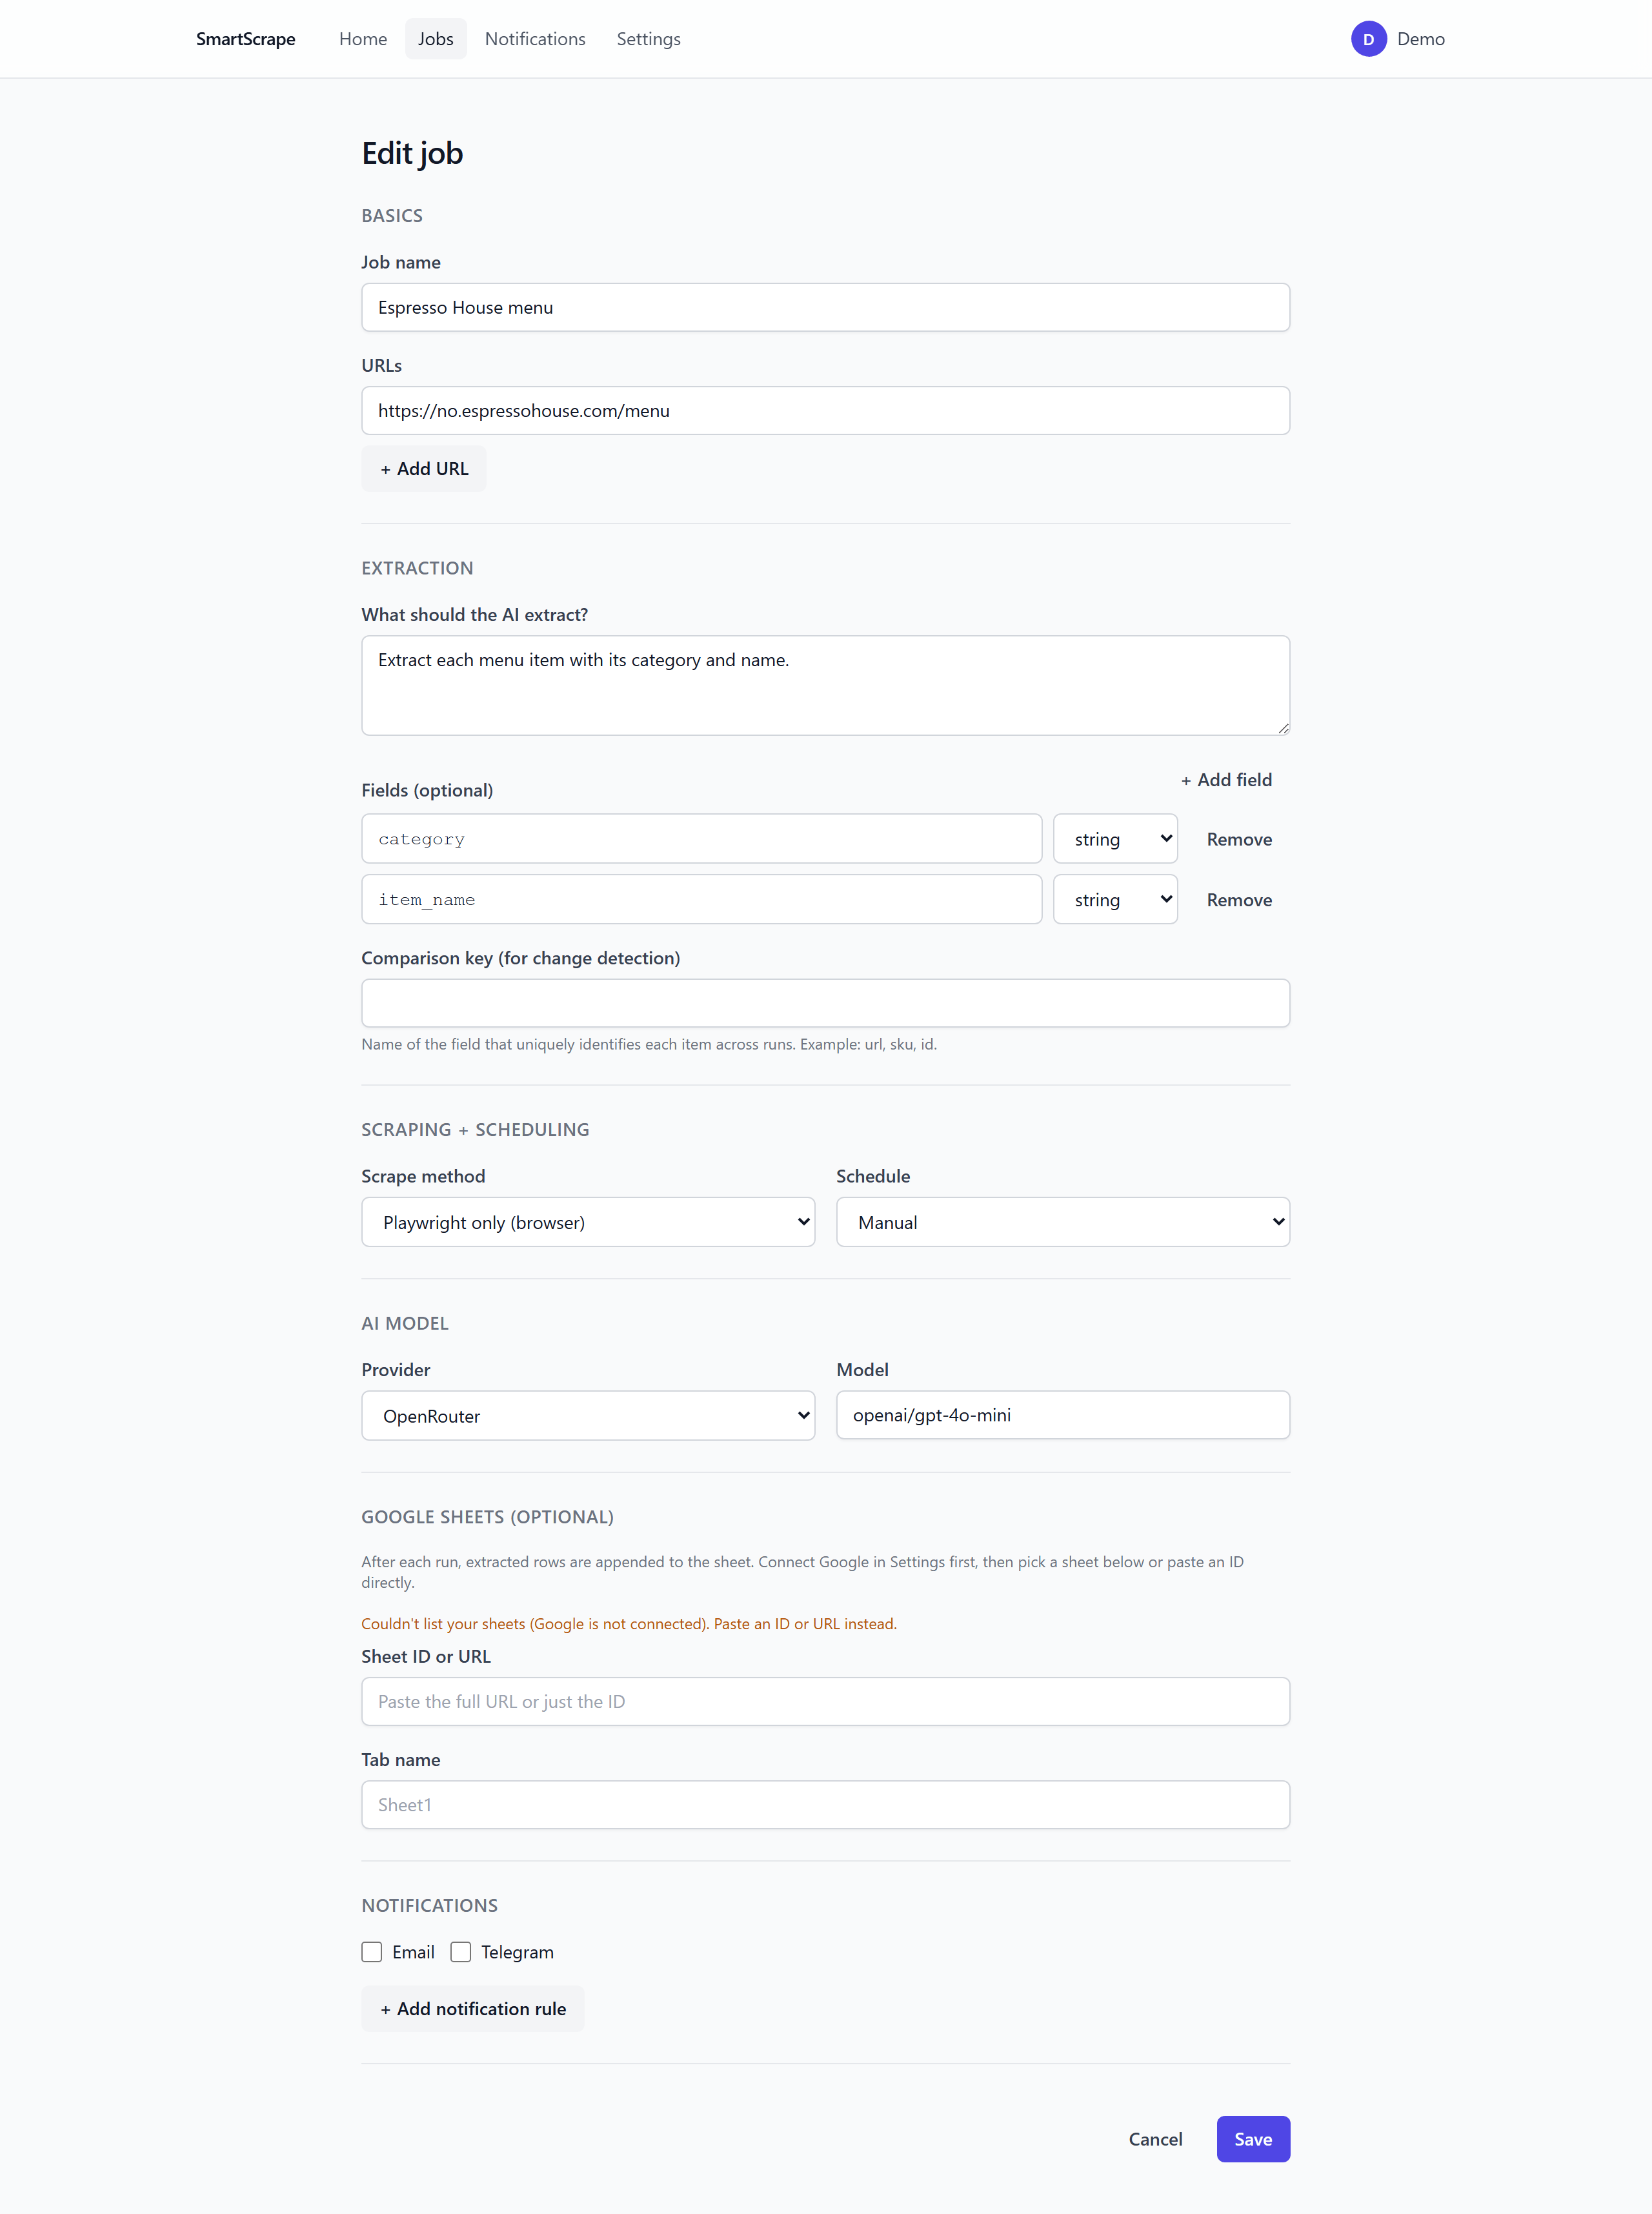Click the Sheet ID or URL input
Screen dimensions: 1652x2214
[x=826, y=1701]
